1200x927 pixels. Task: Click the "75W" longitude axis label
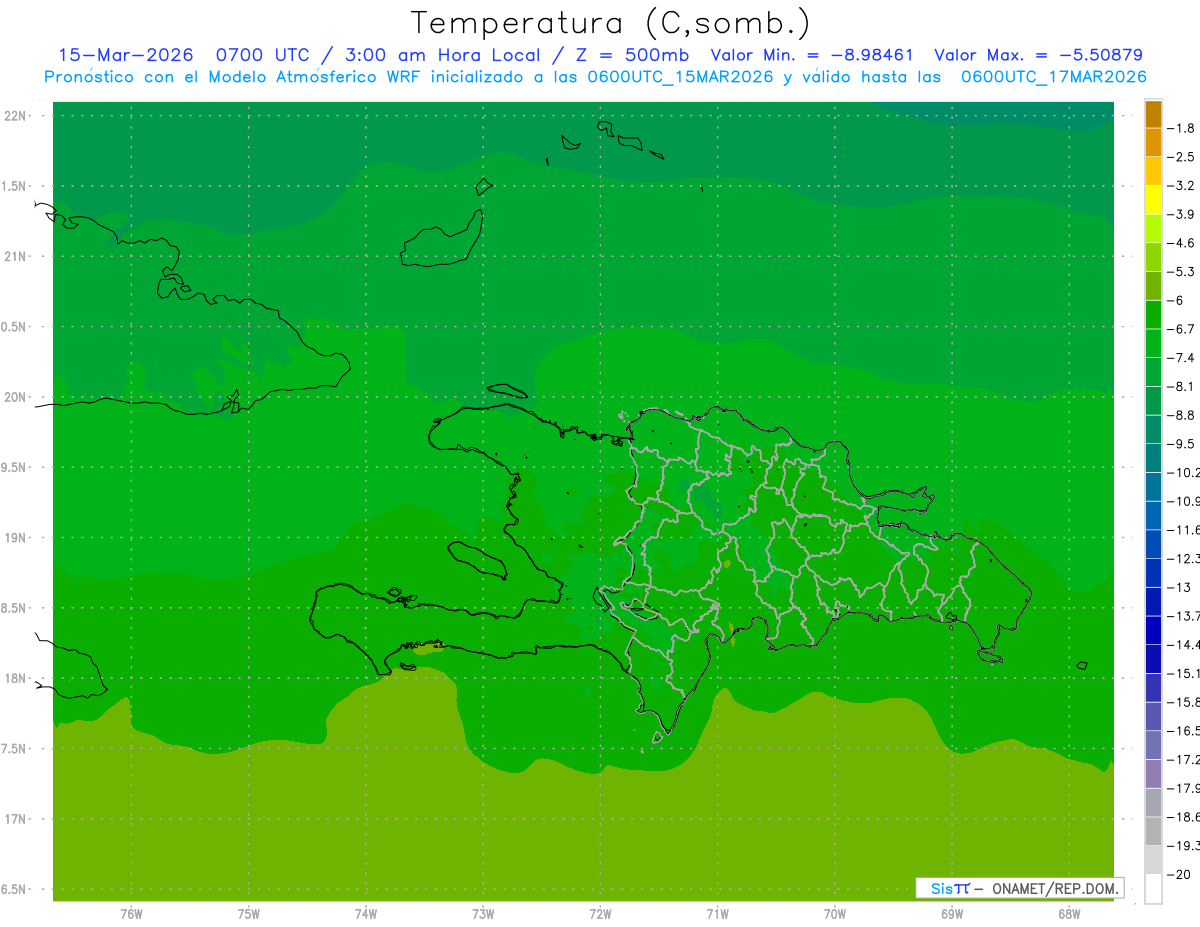point(249,914)
